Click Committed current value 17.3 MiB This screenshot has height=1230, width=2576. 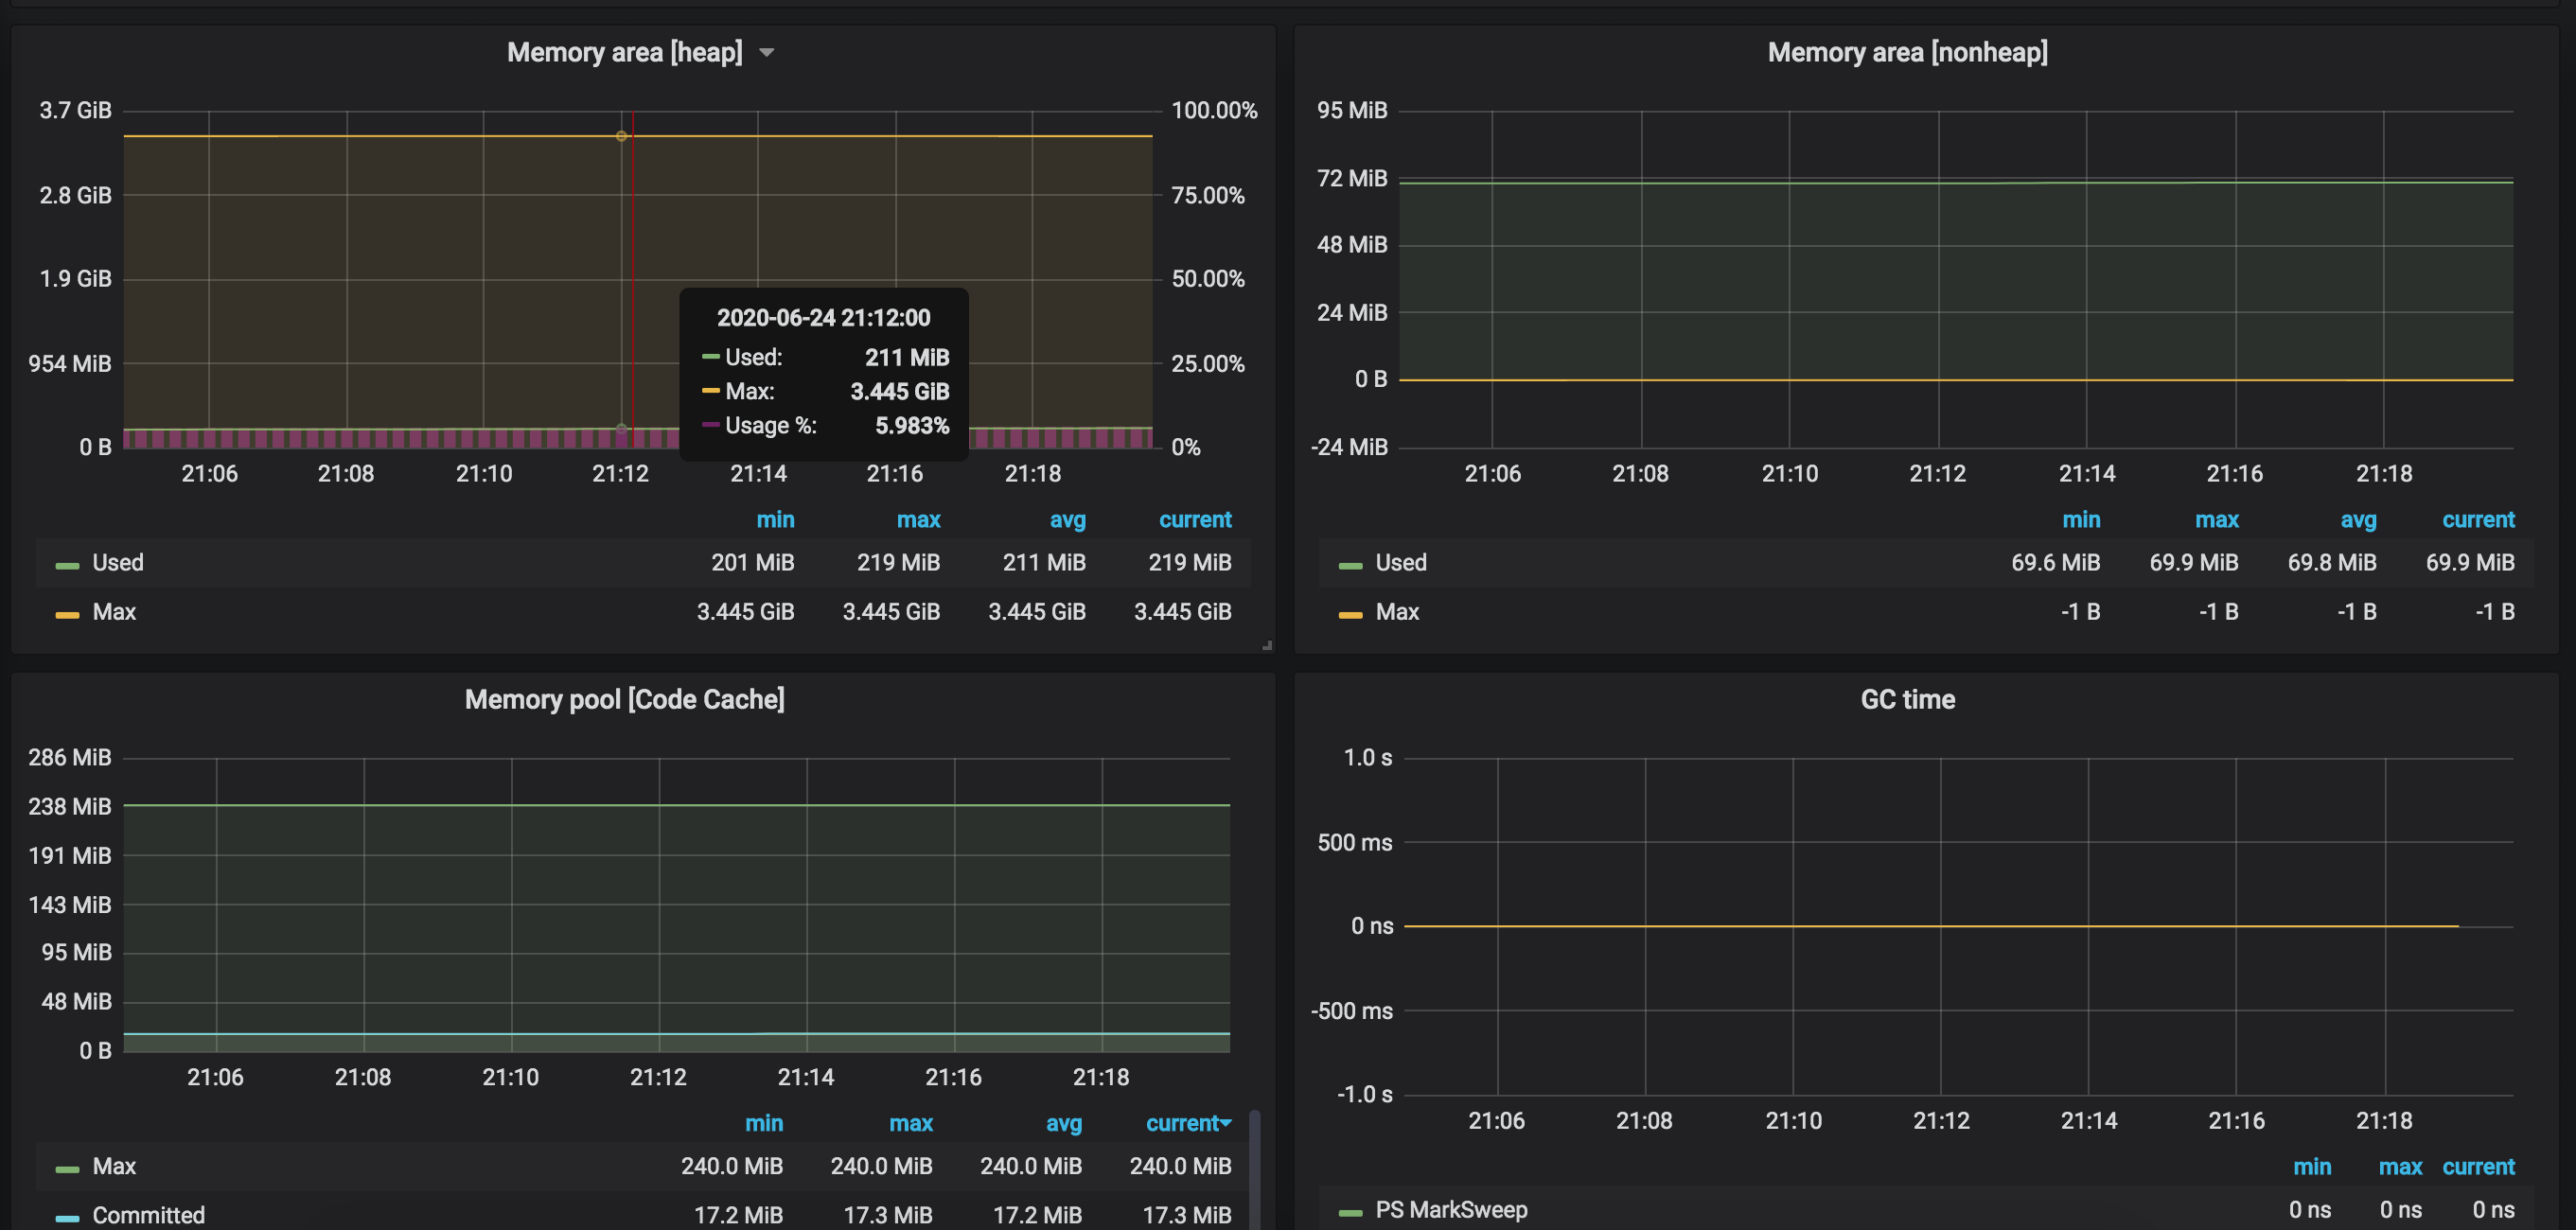pos(1187,1215)
